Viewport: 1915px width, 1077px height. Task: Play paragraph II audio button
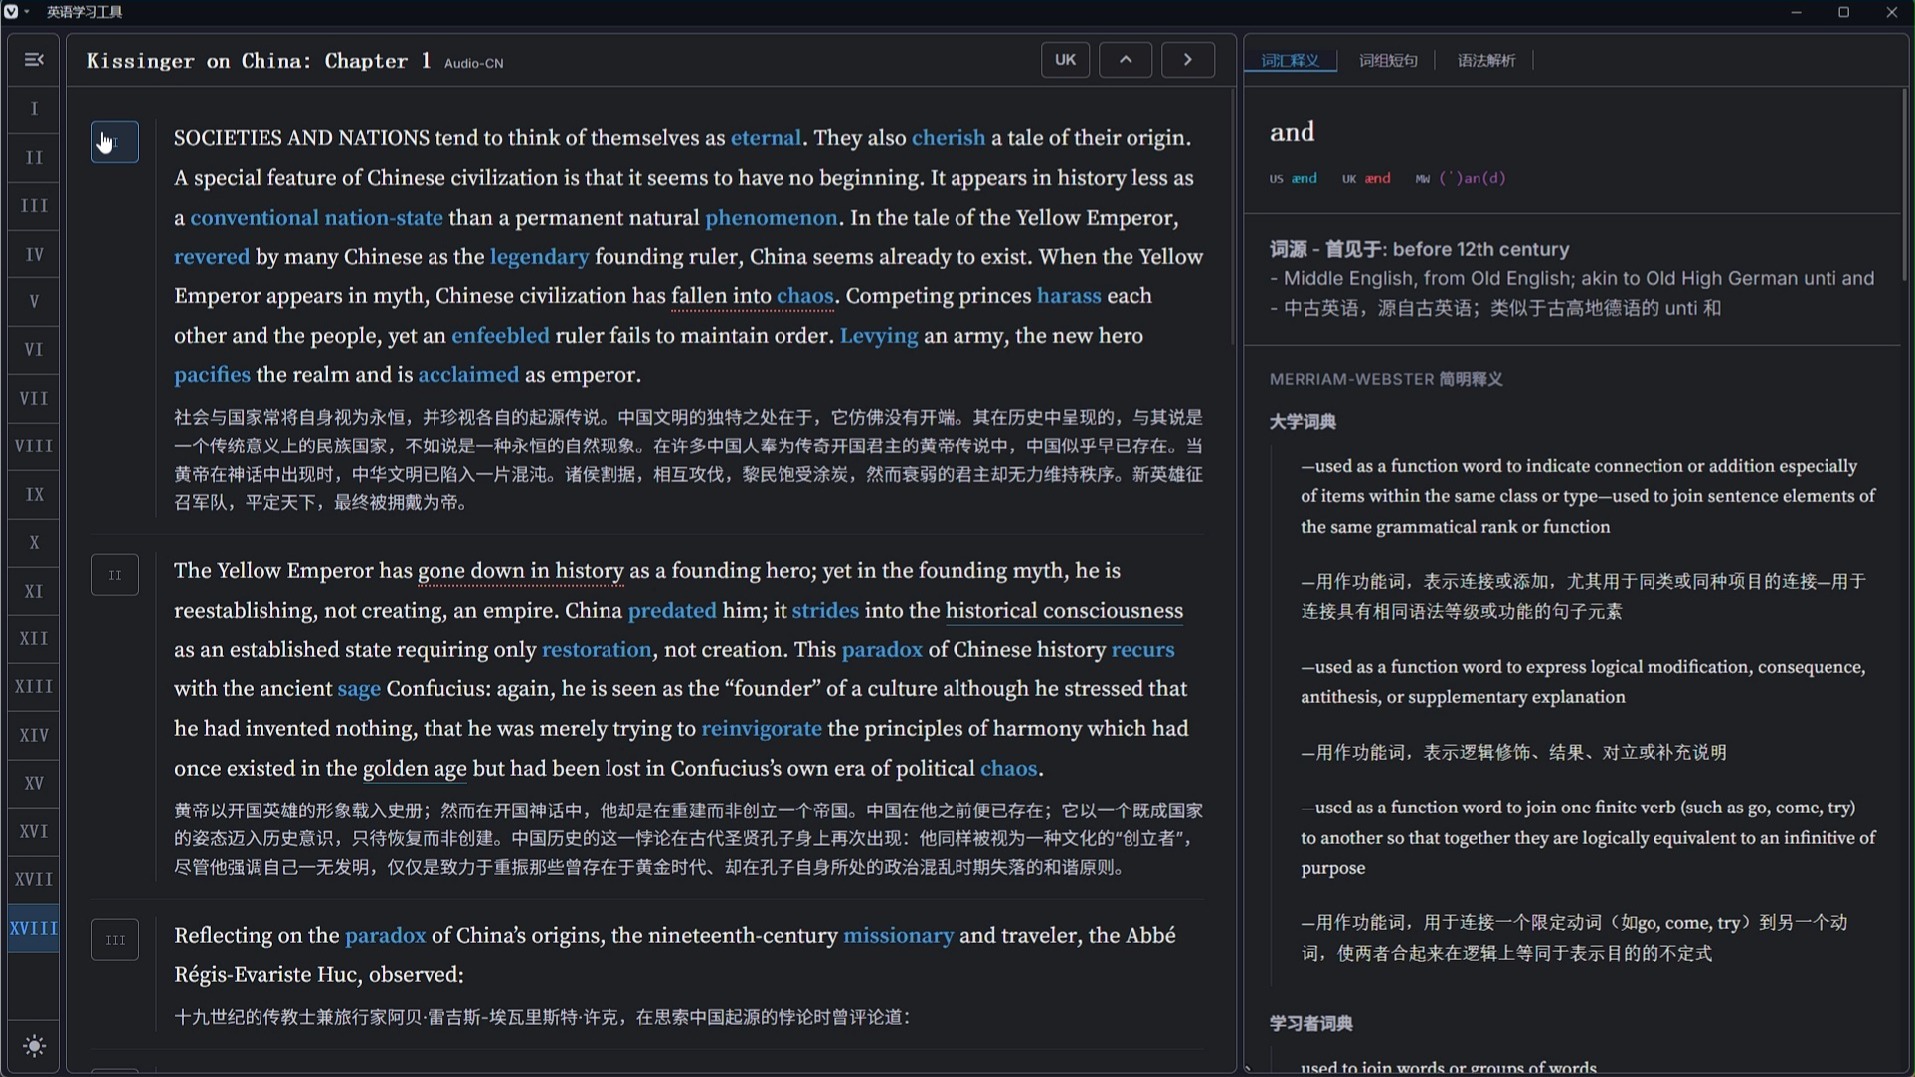tap(115, 575)
